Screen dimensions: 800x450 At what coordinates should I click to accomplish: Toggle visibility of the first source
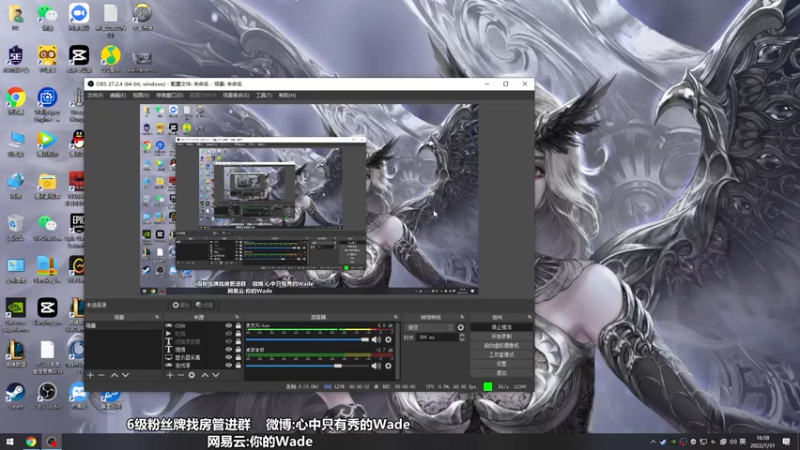229,326
